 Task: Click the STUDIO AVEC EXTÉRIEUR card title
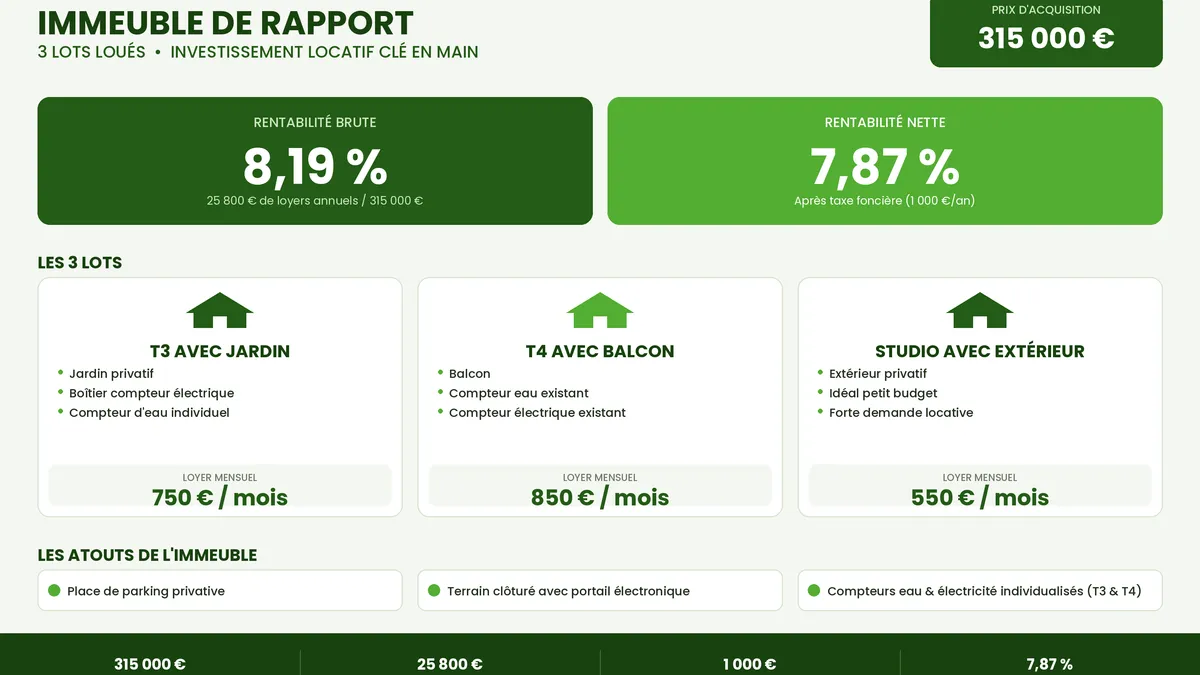[x=980, y=351]
